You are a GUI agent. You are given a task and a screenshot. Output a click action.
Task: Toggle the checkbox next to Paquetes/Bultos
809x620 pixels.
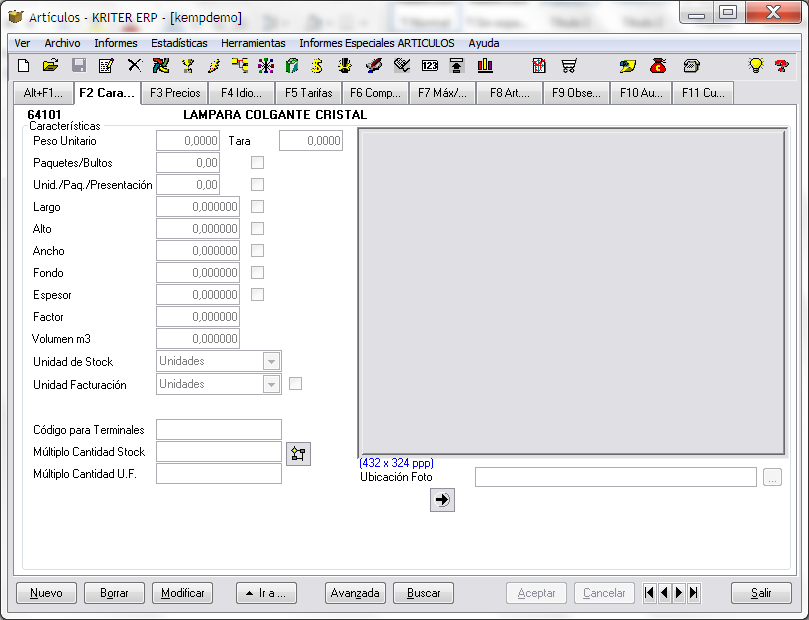click(257, 163)
